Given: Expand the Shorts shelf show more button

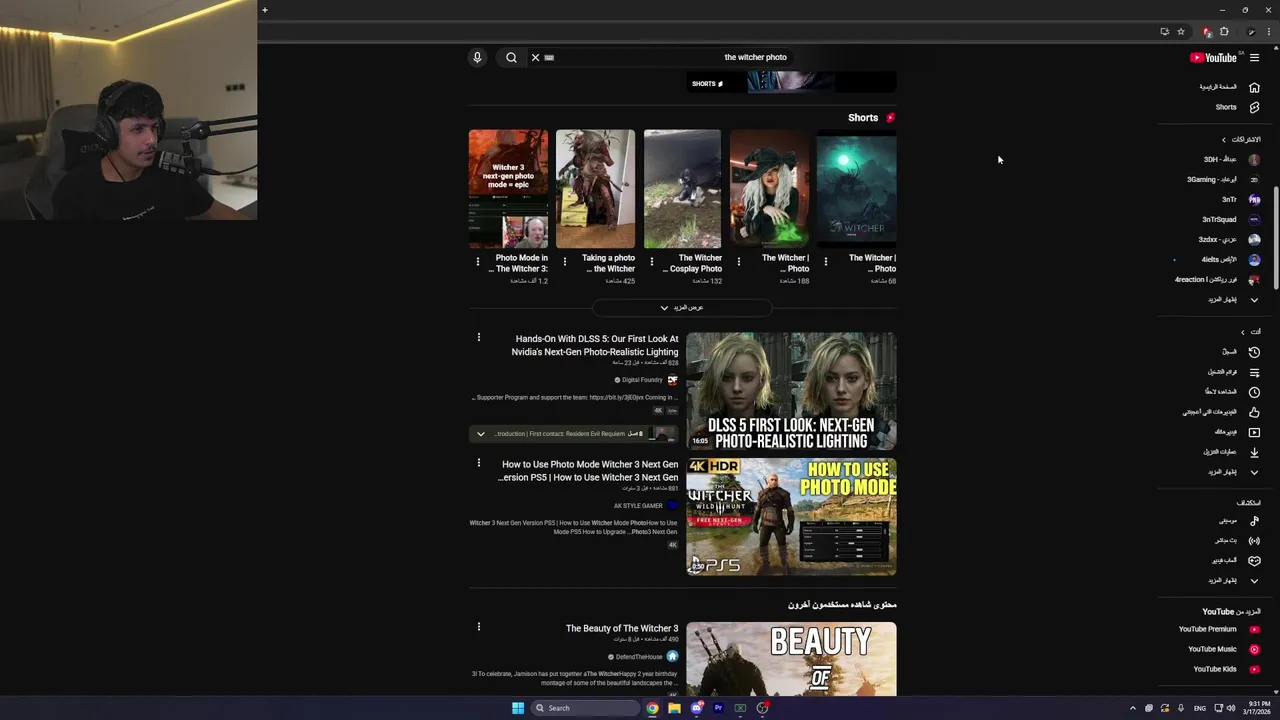Looking at the screenshot, I should click(x=682, y=308).
